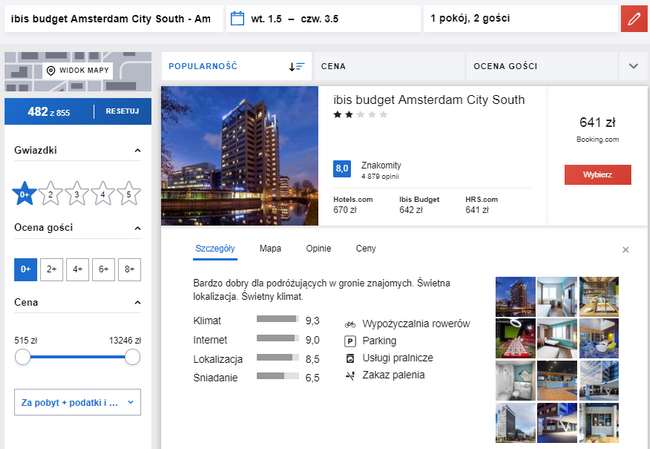Sort results by Cena
The height and width of the screenshot is (449, 650).
389,66
